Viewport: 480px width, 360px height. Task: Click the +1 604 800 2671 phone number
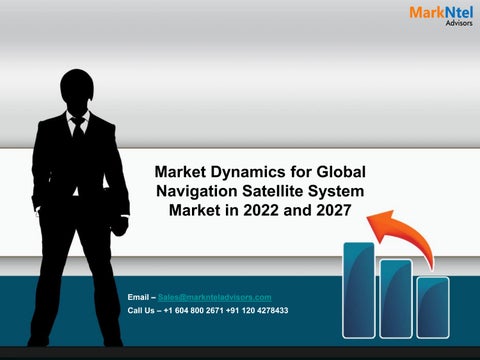(193, 310)
